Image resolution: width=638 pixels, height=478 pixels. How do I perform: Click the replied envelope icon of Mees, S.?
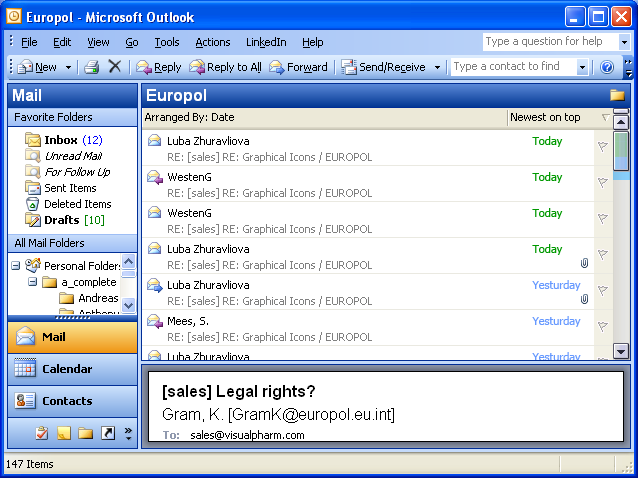tap(155, 321)
